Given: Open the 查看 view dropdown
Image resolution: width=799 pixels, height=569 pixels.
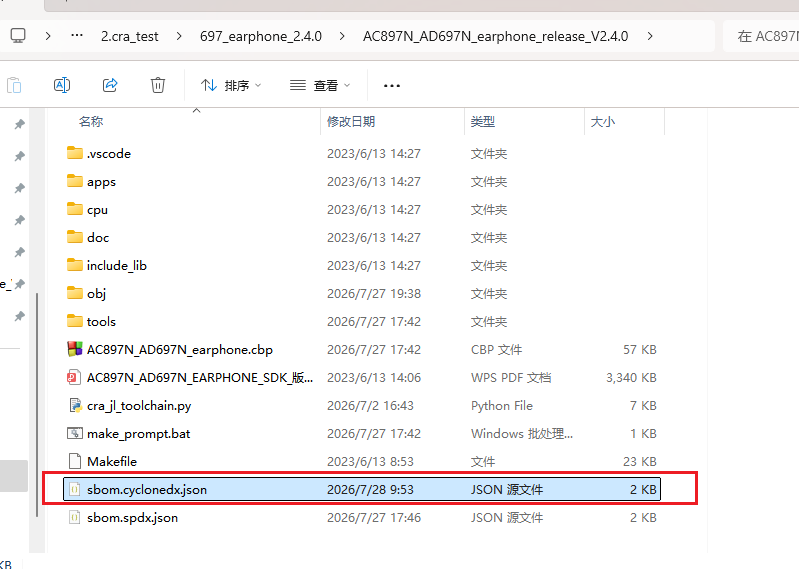Looking at the screenshot, I should [319, 85].
